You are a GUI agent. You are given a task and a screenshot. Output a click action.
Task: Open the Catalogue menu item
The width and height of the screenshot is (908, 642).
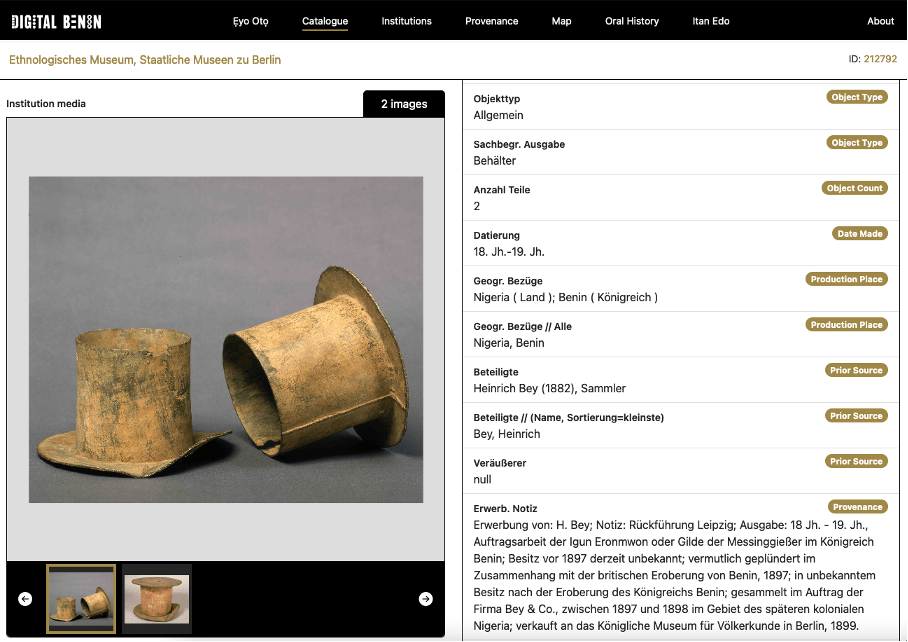(325, 21)
